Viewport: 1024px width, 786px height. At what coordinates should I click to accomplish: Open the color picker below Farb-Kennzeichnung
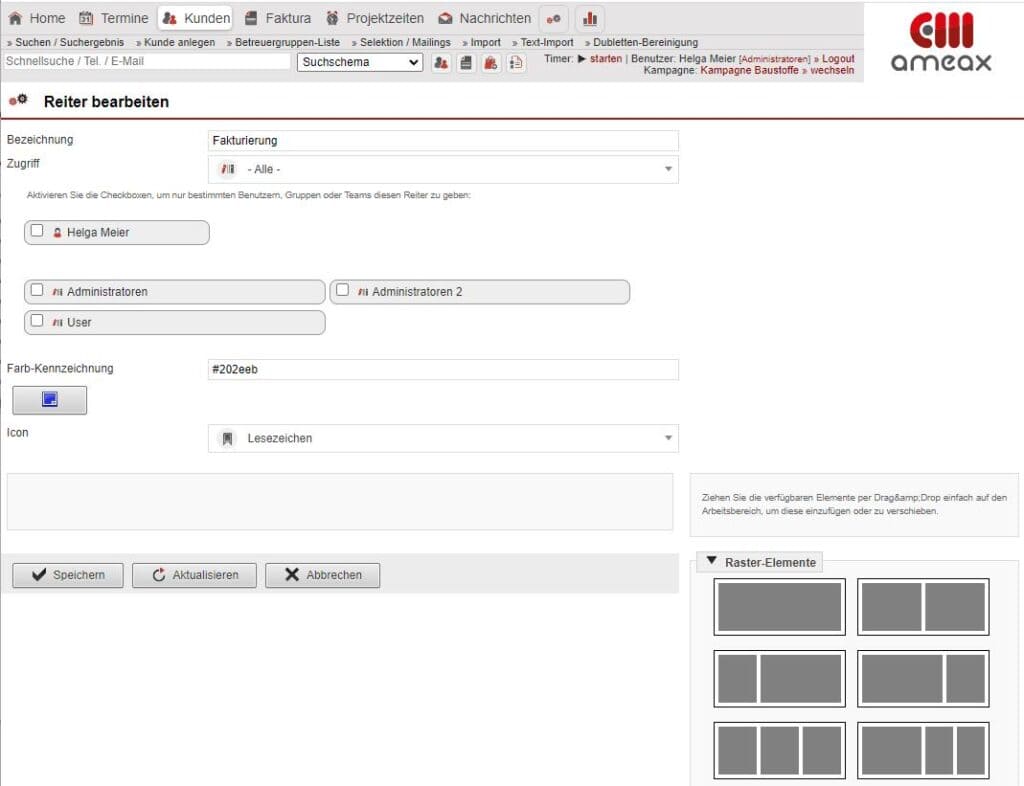tap(49, 399)
